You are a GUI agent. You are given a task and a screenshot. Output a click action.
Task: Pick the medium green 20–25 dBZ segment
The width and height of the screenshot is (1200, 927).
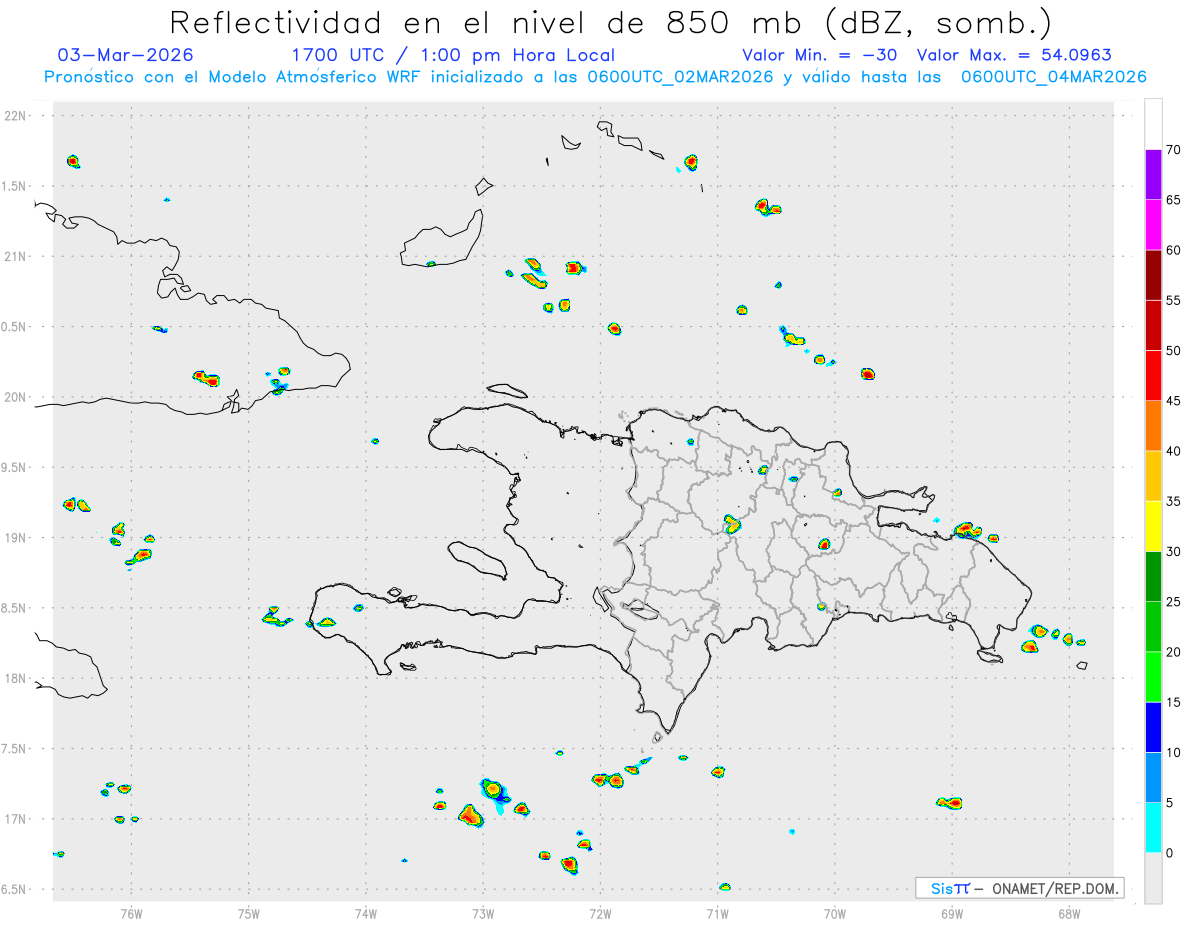[1153, 627]
